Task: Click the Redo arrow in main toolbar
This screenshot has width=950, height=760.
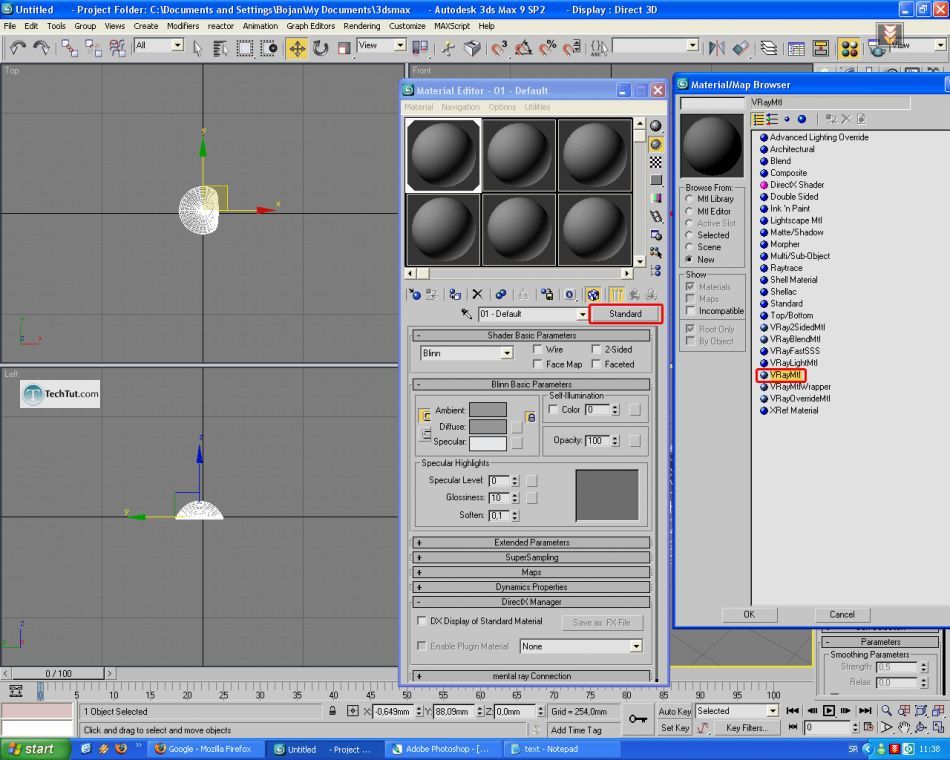Action: point(41,47)
